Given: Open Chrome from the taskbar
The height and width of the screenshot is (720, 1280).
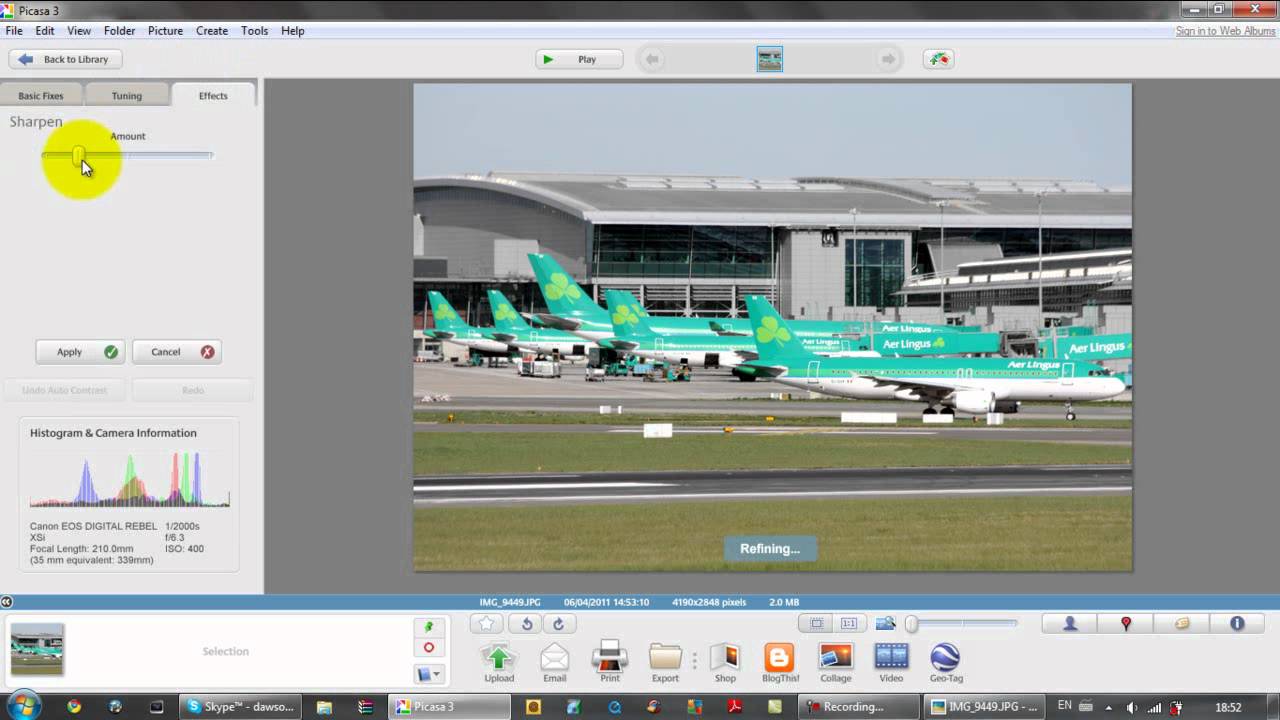Looking at the screenshot, I should coord(74,706).
